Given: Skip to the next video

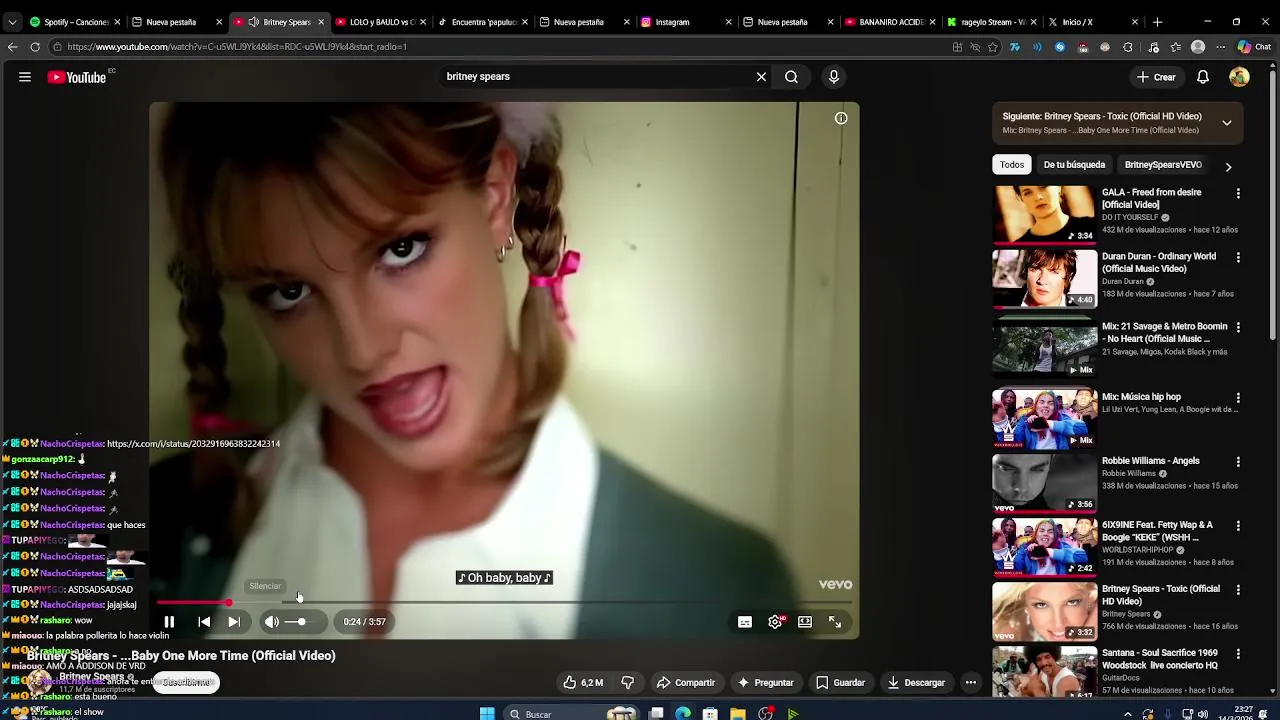Looking at the screenshot, I should (234, 622).
